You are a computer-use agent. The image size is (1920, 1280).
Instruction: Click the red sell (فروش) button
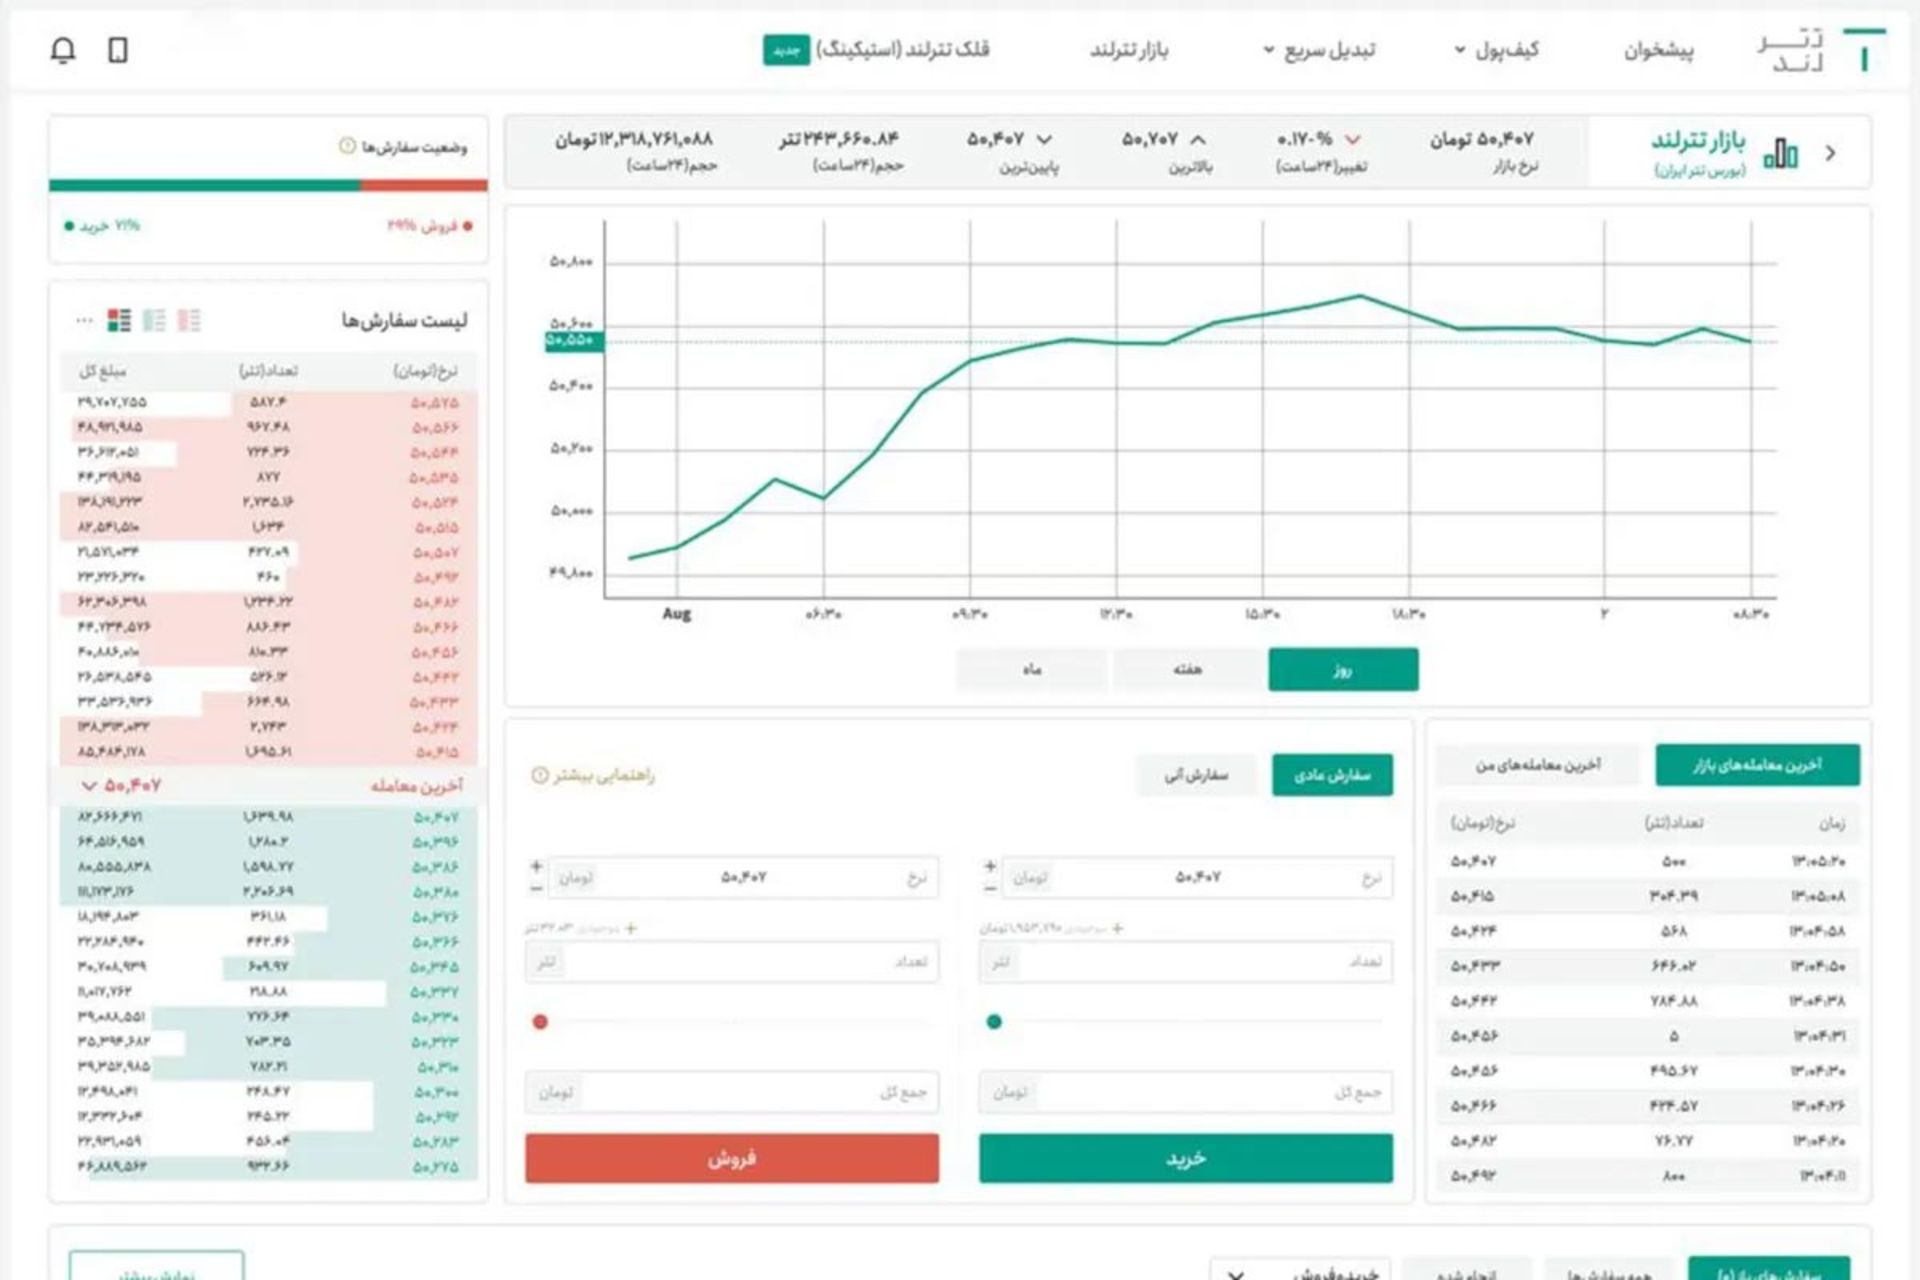pyautogui.click(x=731, y=1158)
